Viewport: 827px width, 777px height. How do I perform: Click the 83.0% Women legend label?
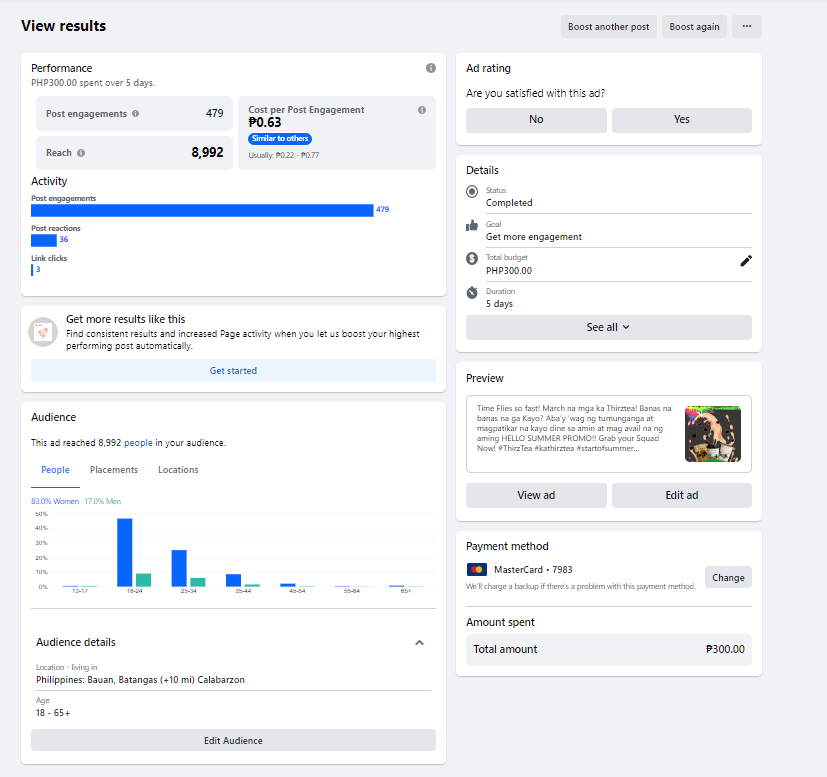tap(55, 501)
